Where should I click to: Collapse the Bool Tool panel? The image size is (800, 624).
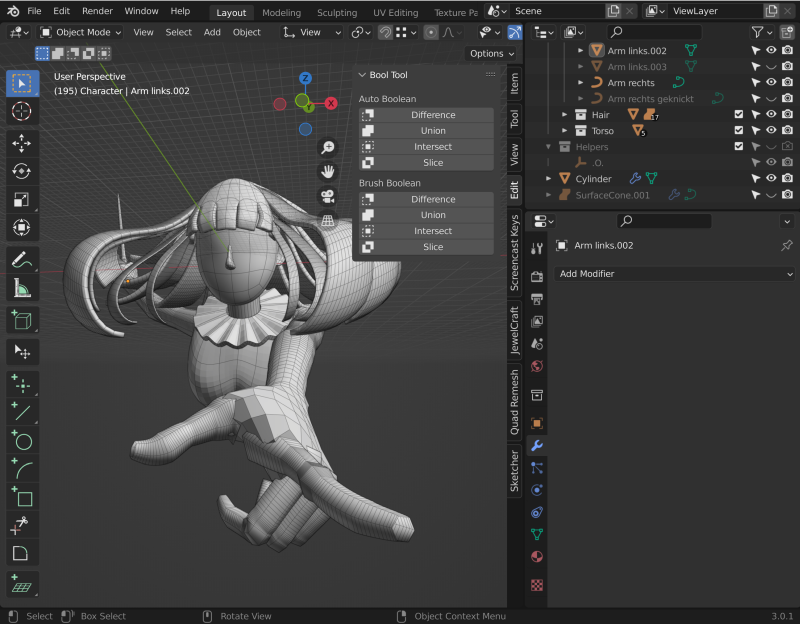(x=362, y=75)
